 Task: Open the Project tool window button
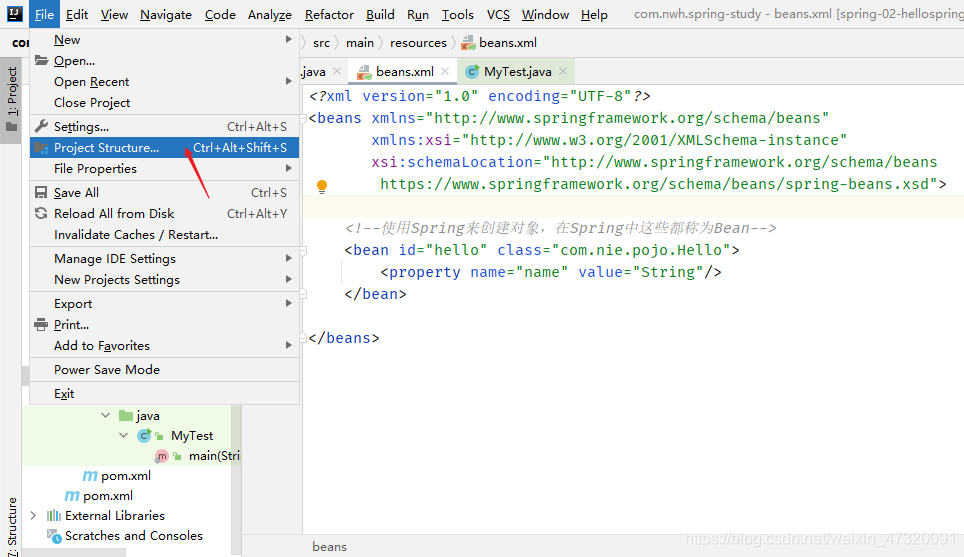[11, 101]
